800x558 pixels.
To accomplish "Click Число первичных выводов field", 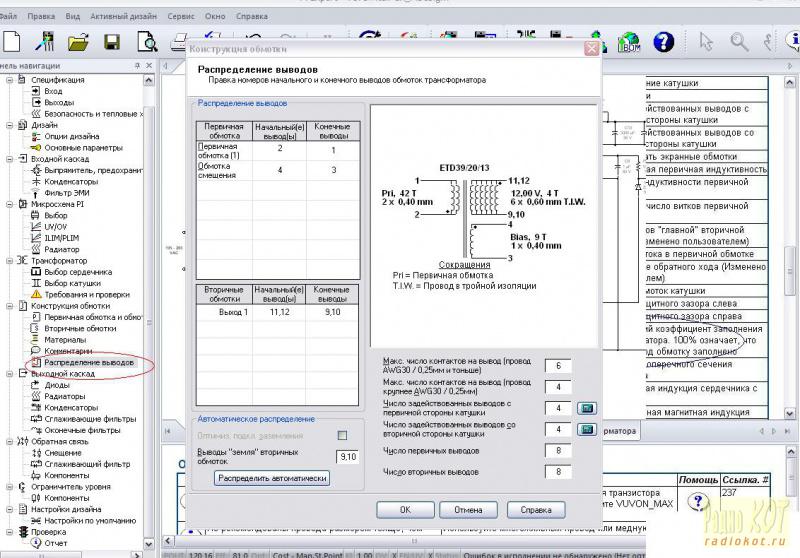I will click(558, 450).
